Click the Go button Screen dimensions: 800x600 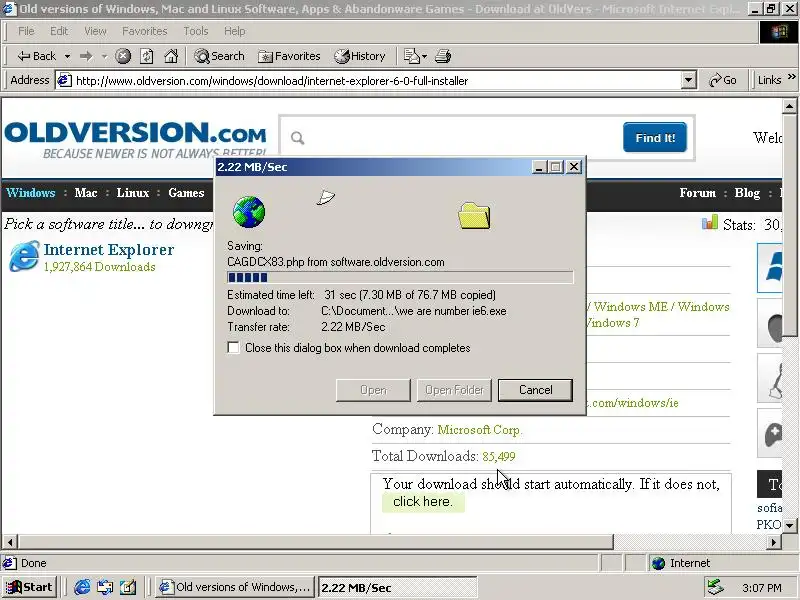(722, 81)
